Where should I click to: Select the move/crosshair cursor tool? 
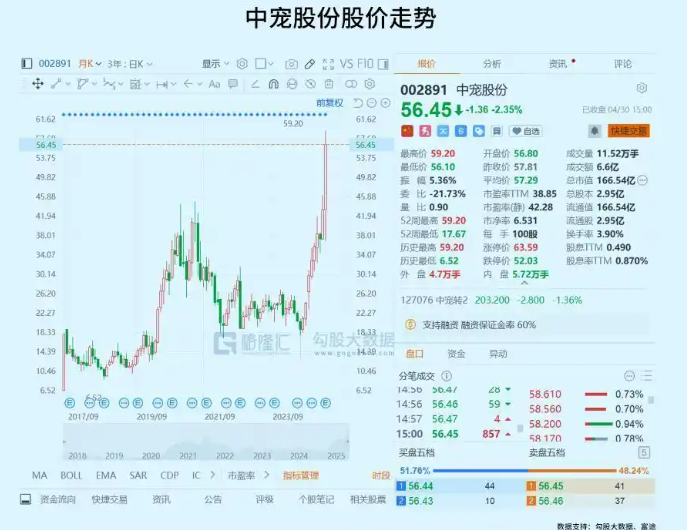(x=38, y=84)
